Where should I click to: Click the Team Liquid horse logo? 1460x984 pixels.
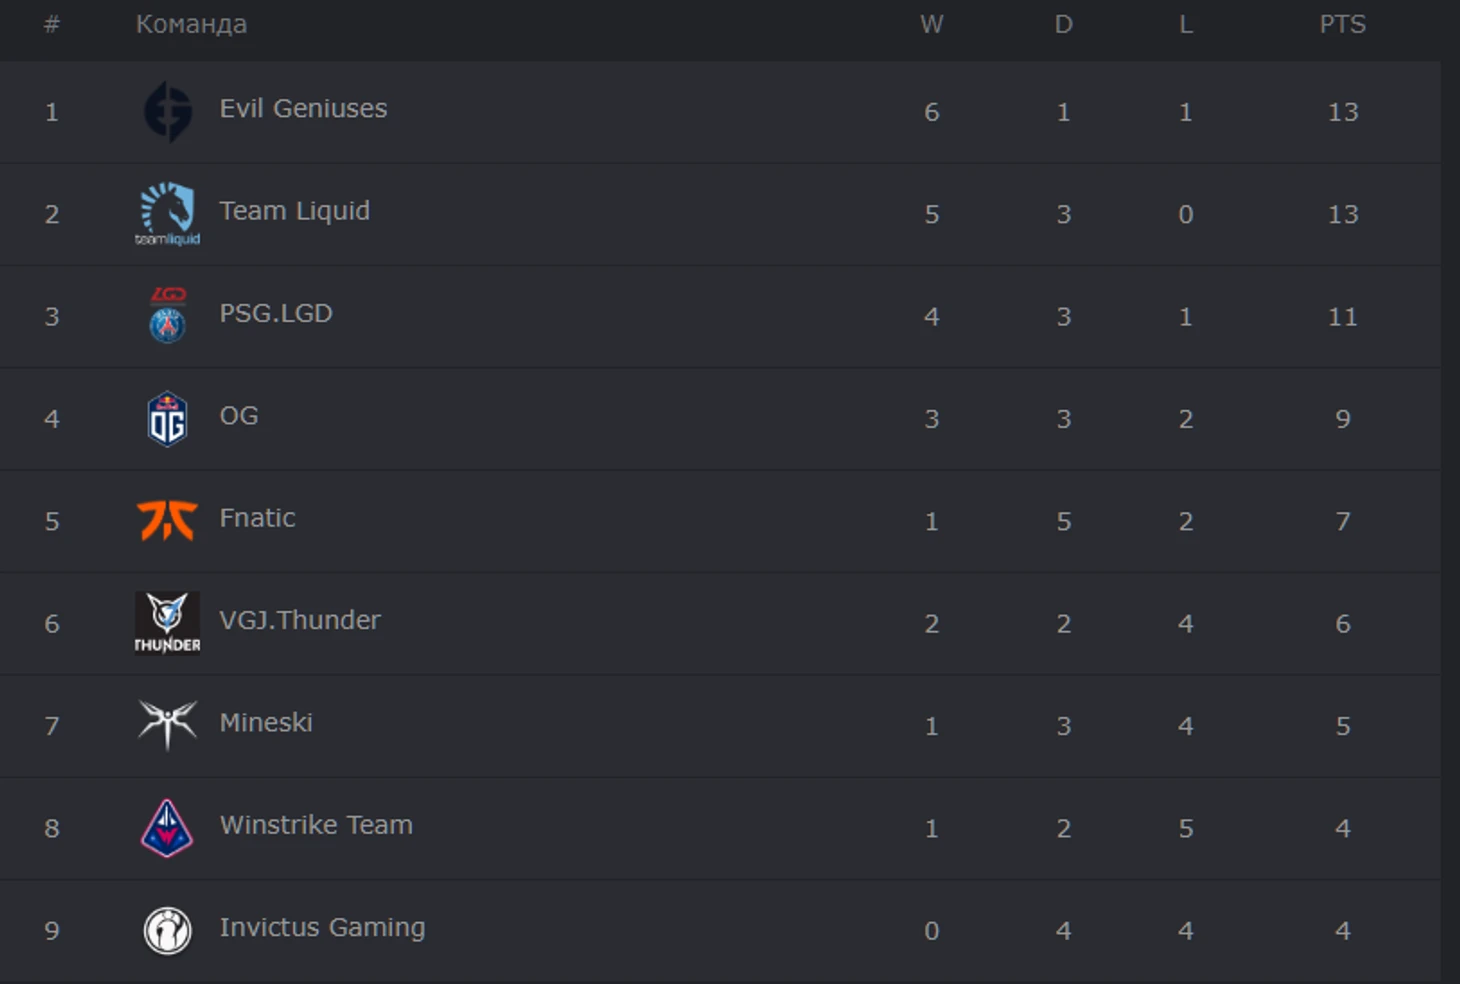tap(167, 213)
